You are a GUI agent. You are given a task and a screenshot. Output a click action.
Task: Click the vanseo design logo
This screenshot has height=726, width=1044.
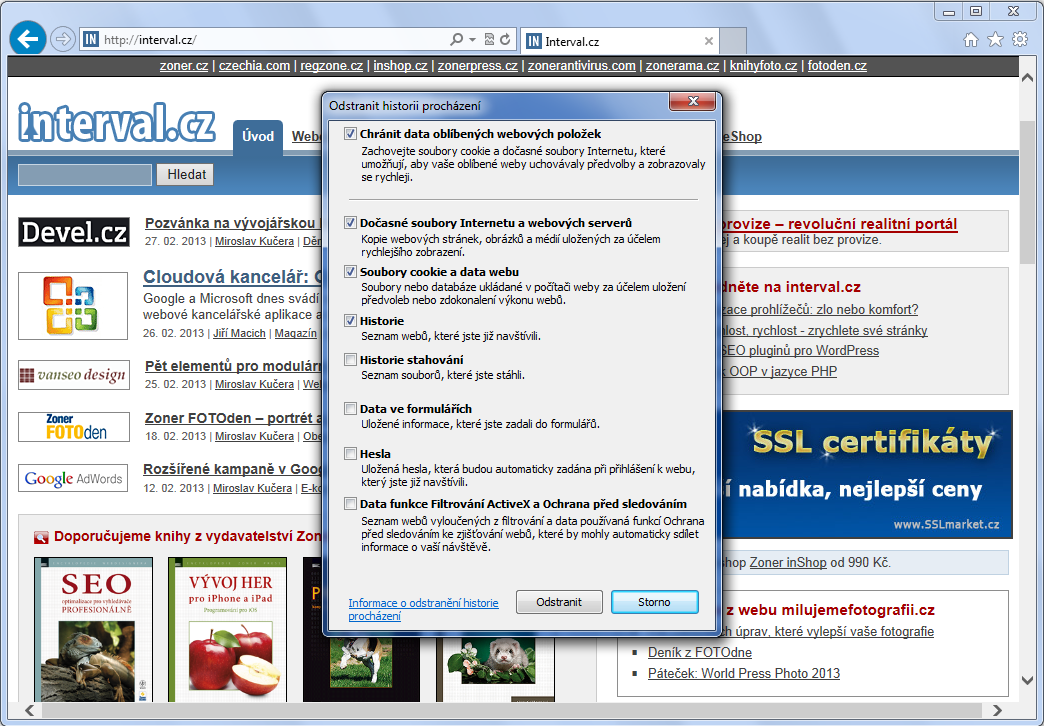click(x=73, y=375)
